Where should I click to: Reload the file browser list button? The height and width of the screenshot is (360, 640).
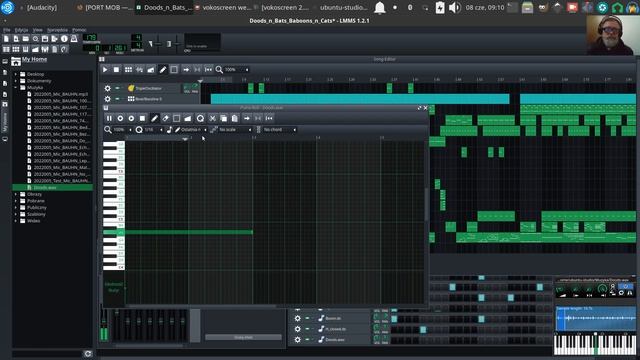(x=88, y=354)
